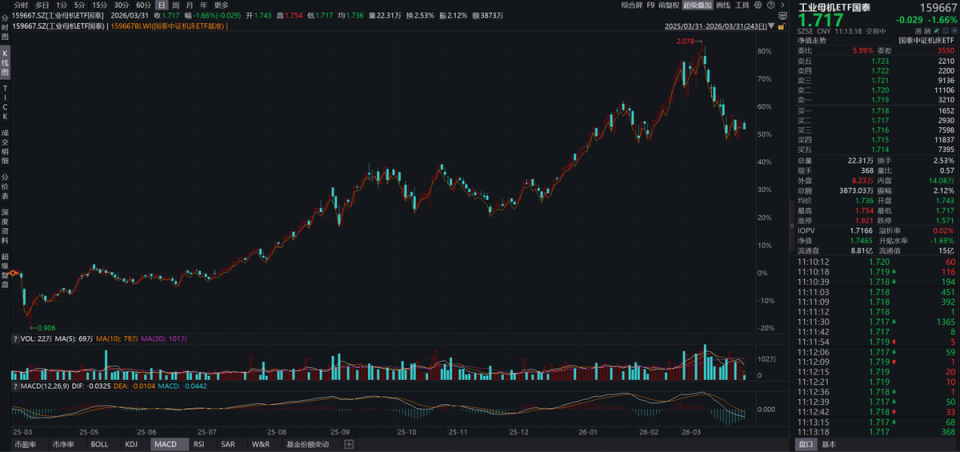Image resolution: width=960 pixels, height=452 pixels.
Task: Select the K线图 tab in left sidebar
Action: 5,63
